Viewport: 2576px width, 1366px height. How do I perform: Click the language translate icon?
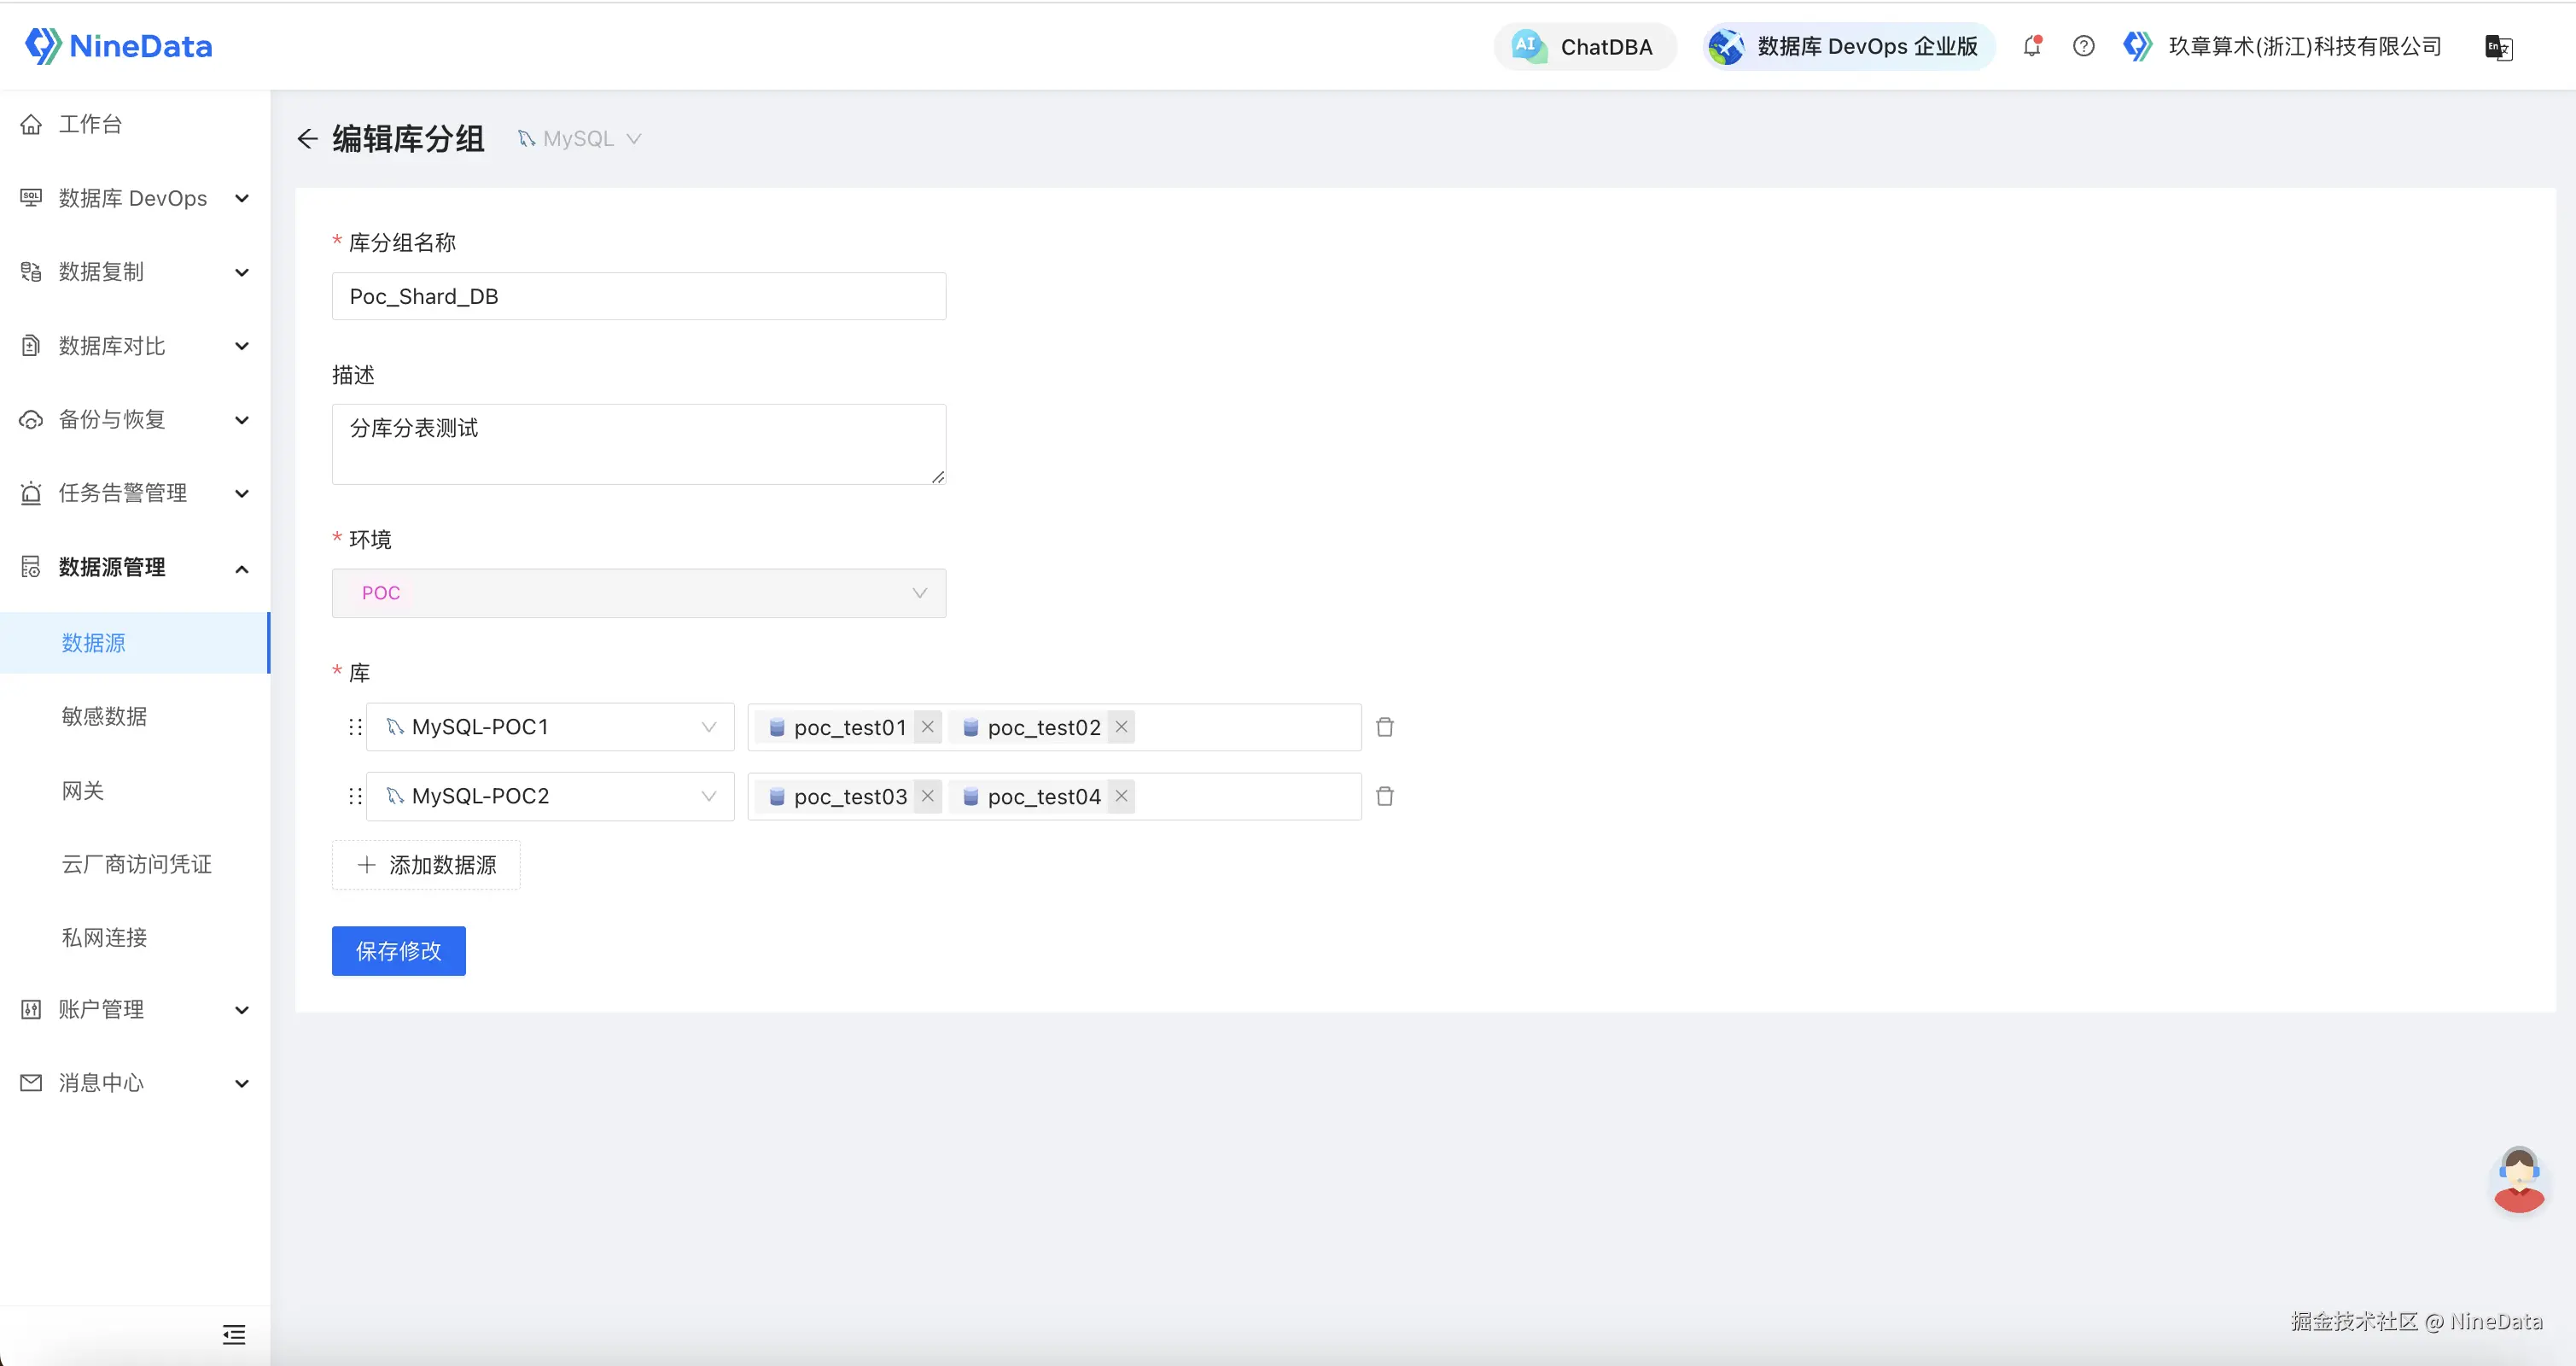[2498, 47]
